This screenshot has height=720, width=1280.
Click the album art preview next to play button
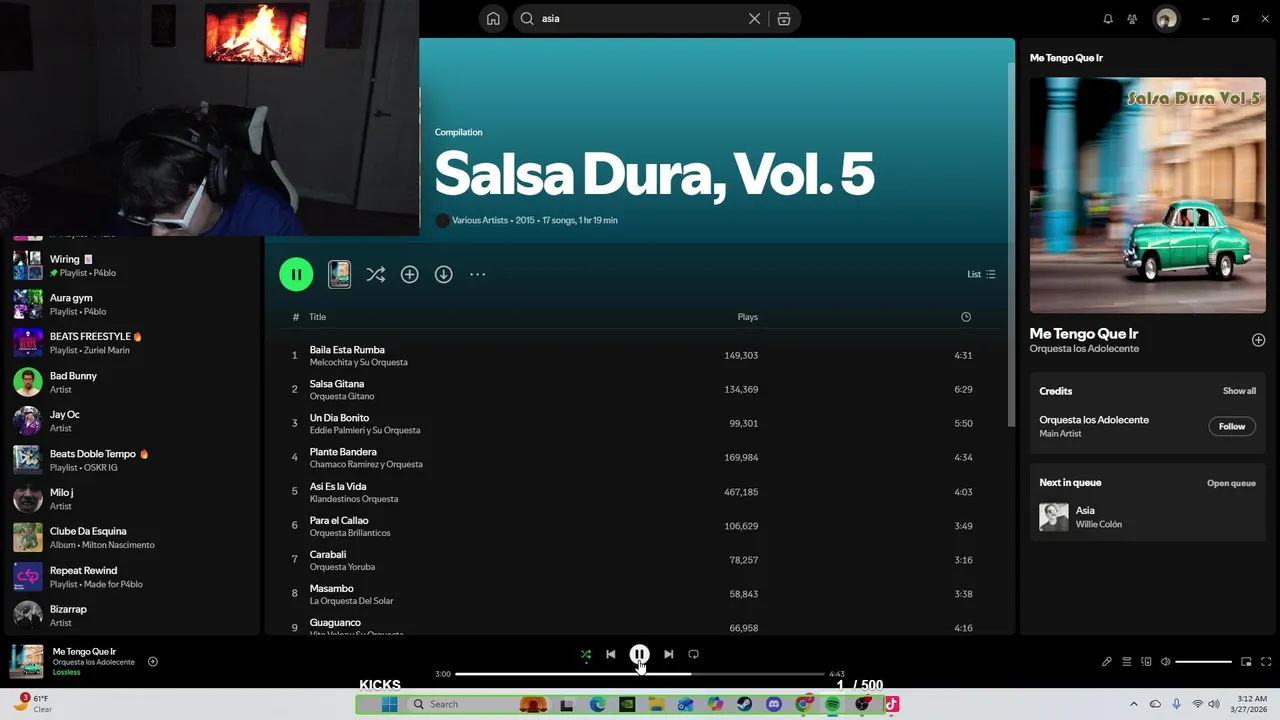coord(340,274)
